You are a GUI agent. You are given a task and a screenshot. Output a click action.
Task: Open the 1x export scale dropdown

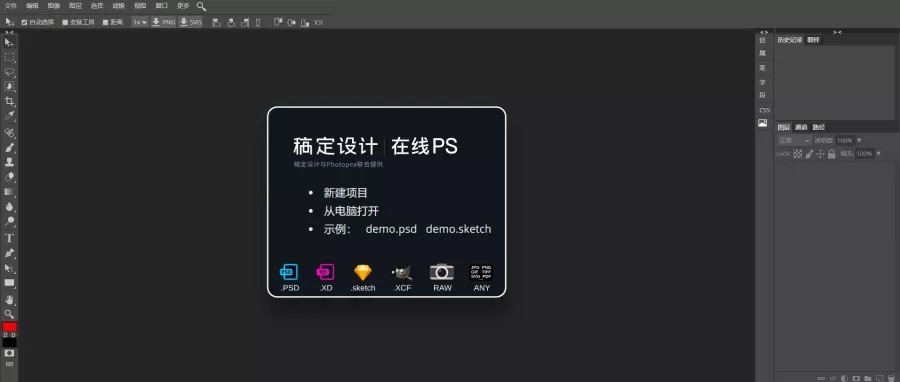139,22
